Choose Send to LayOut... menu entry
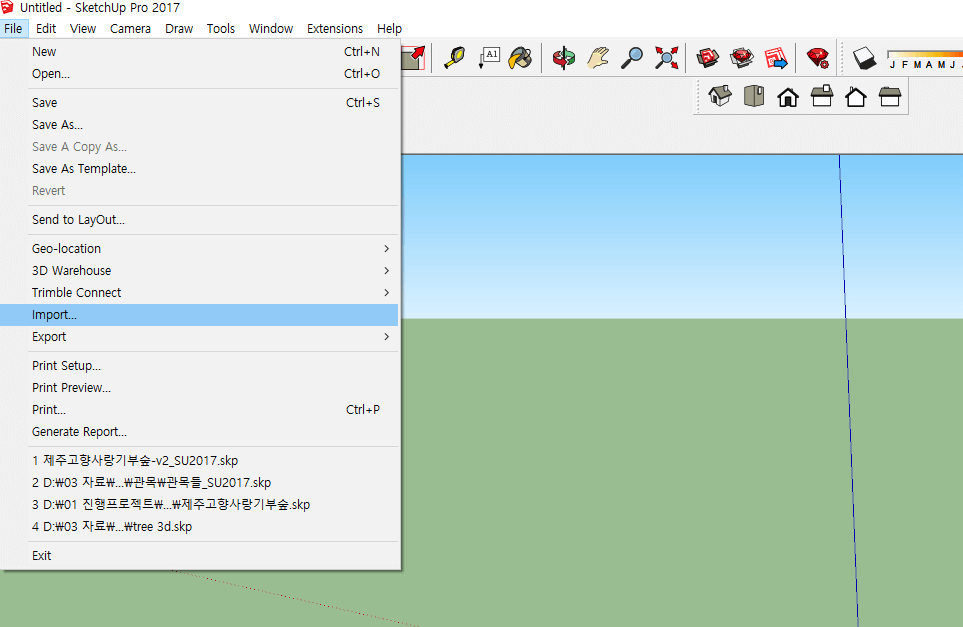The width and height of the screenshot is (963, 627). (x=199, y=220)
